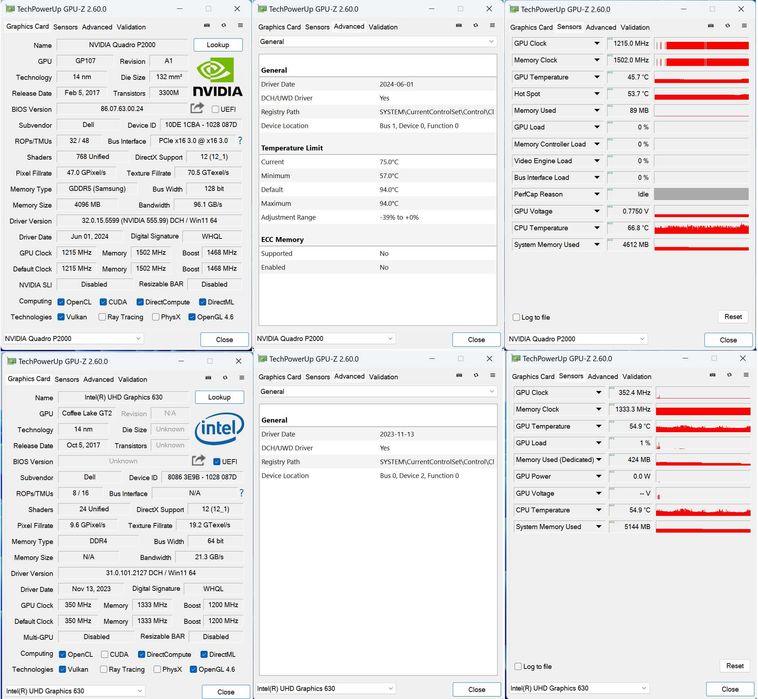758x699 pixels.
Task: Click refresh icon in NVIDIA Advanced window
Action: pos(476,25)
